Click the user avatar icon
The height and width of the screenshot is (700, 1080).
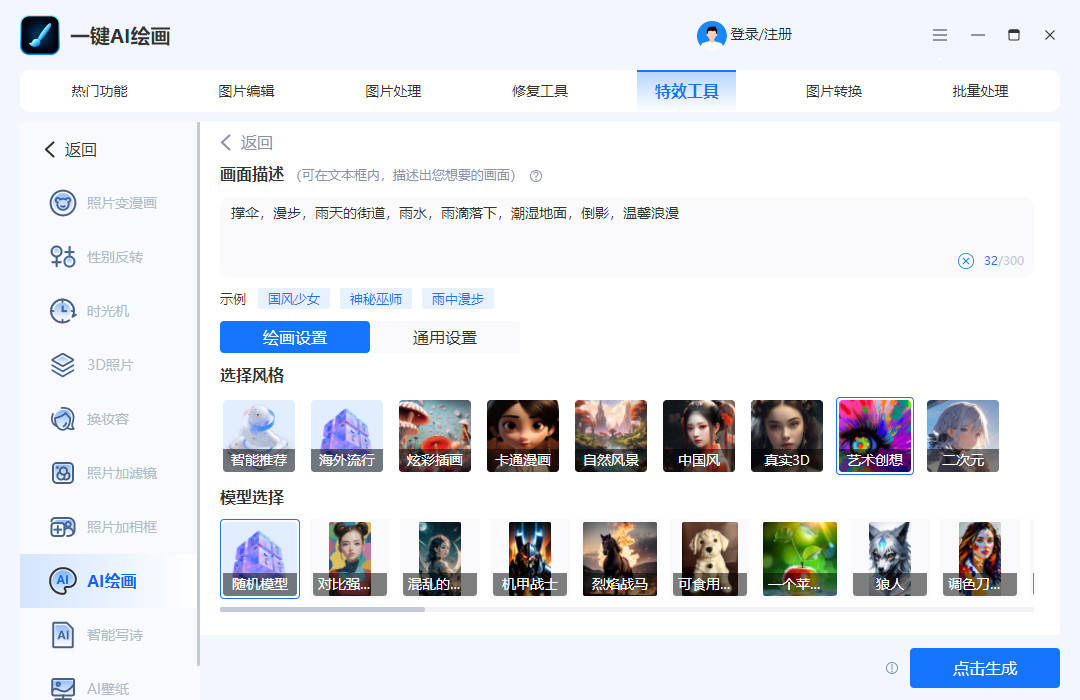tap(712, 34)
